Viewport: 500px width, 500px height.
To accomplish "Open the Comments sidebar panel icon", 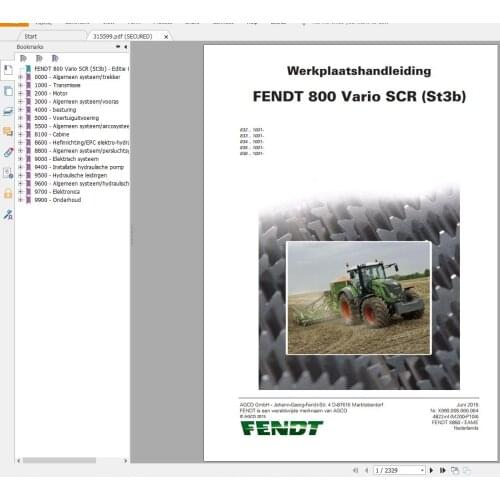I will click(x=8, y=132).
